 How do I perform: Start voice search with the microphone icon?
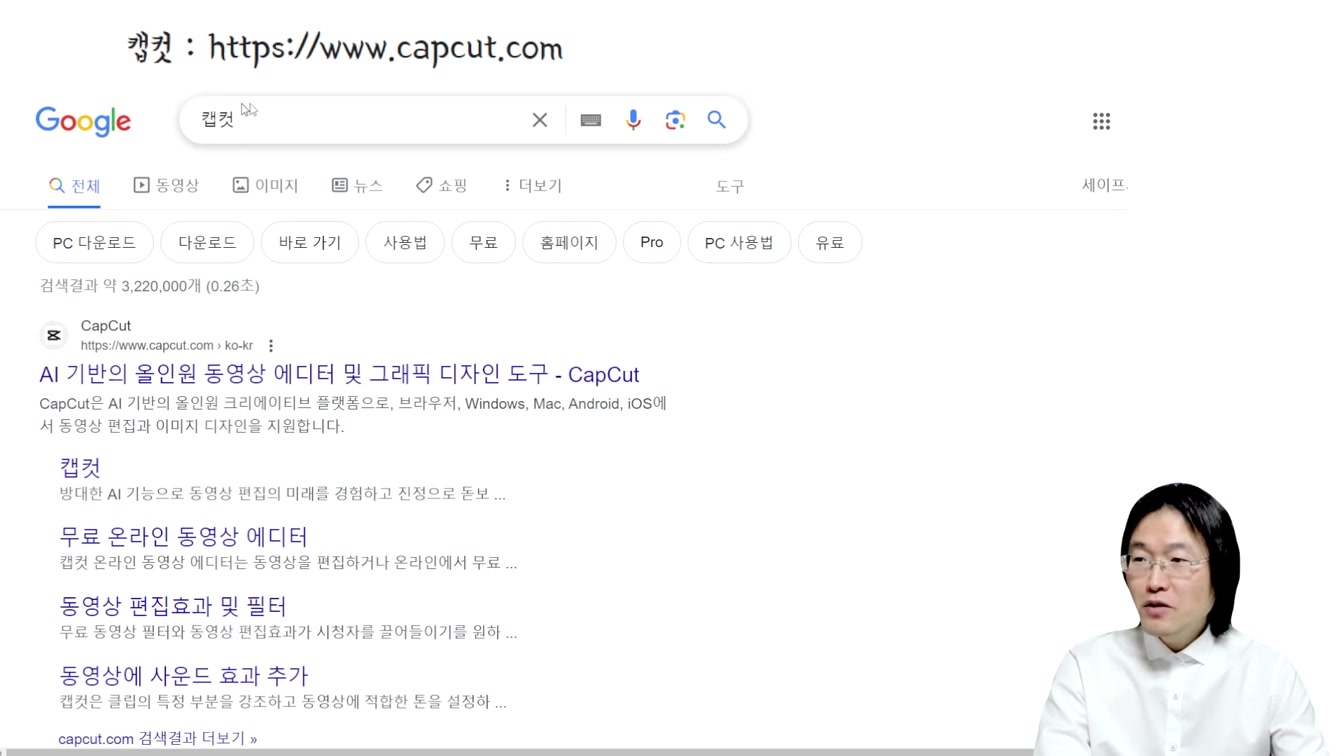633,120
